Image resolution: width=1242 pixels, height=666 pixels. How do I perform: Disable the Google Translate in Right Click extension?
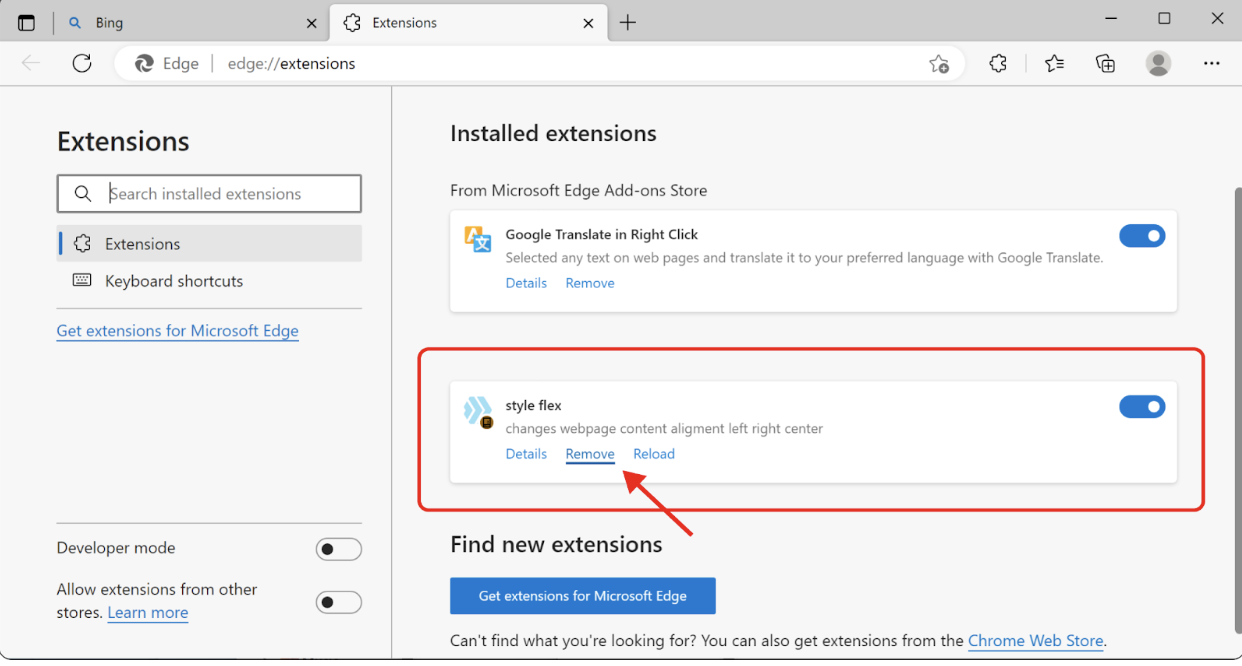point(1142,236)
